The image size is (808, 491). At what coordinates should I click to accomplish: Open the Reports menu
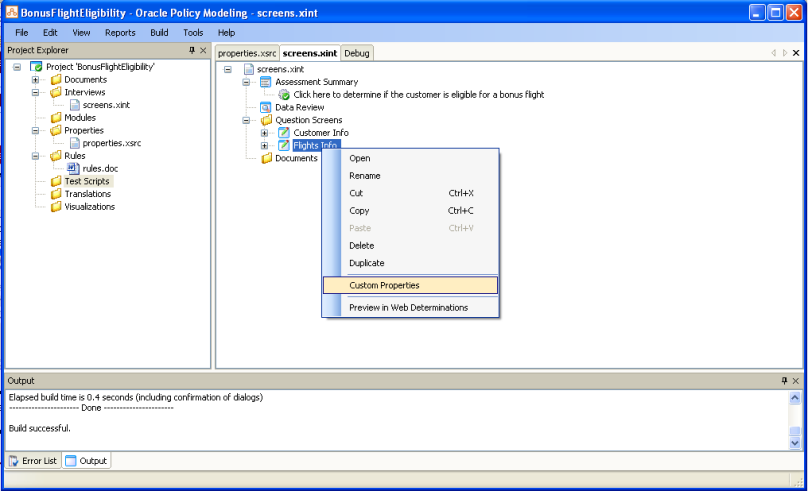[120, 32]
